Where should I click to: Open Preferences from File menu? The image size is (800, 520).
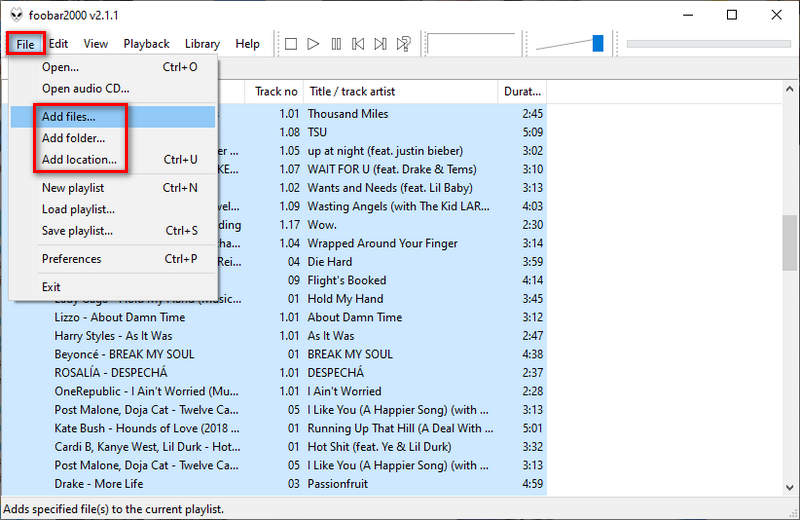pyautogui.click(x=113, y=259)
